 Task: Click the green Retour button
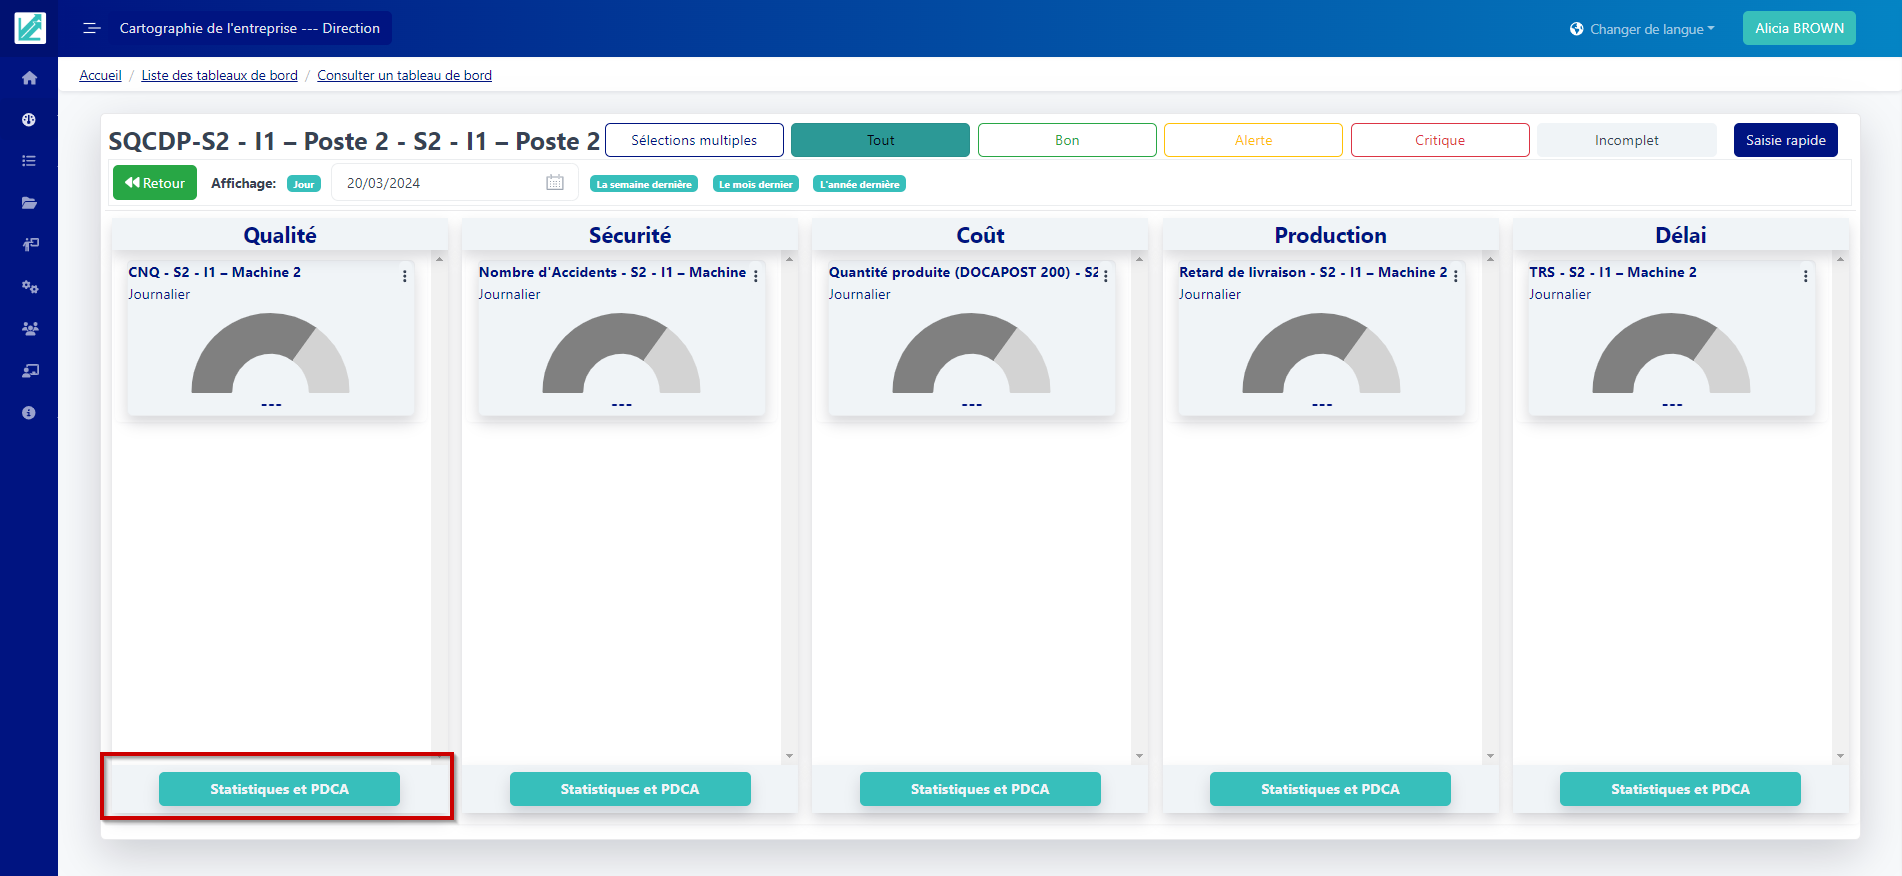155,183
